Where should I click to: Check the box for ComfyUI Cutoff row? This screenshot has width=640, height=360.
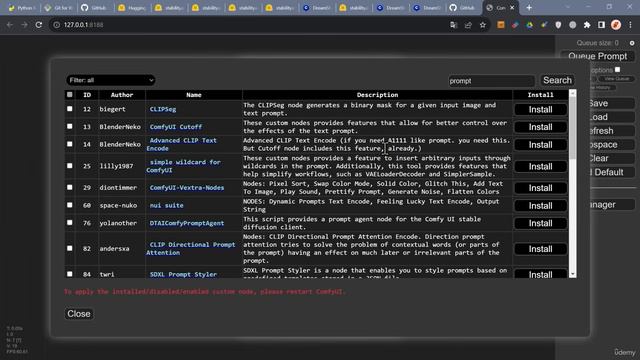point(70,127)
